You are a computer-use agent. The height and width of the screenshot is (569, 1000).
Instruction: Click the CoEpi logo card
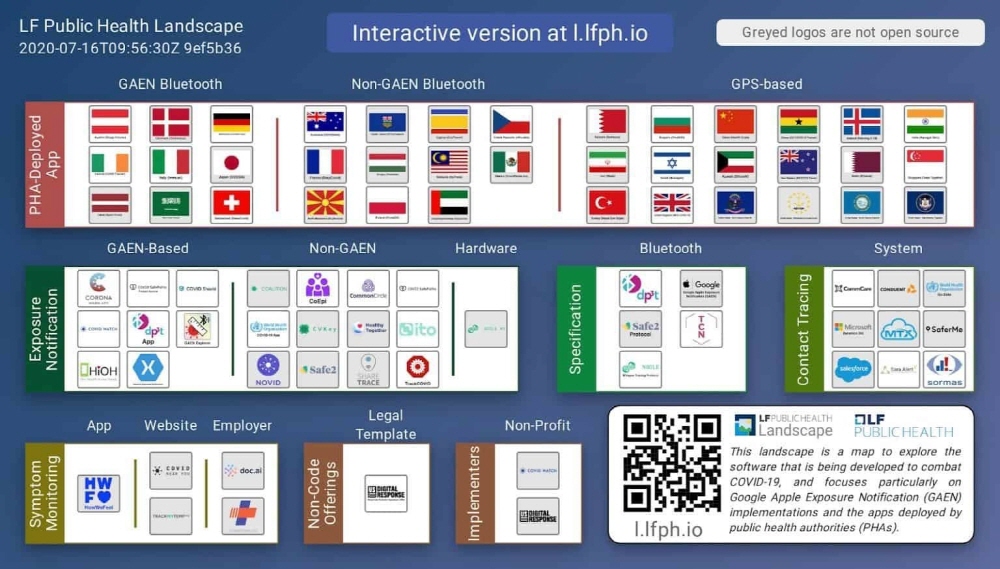pos(318,288)
